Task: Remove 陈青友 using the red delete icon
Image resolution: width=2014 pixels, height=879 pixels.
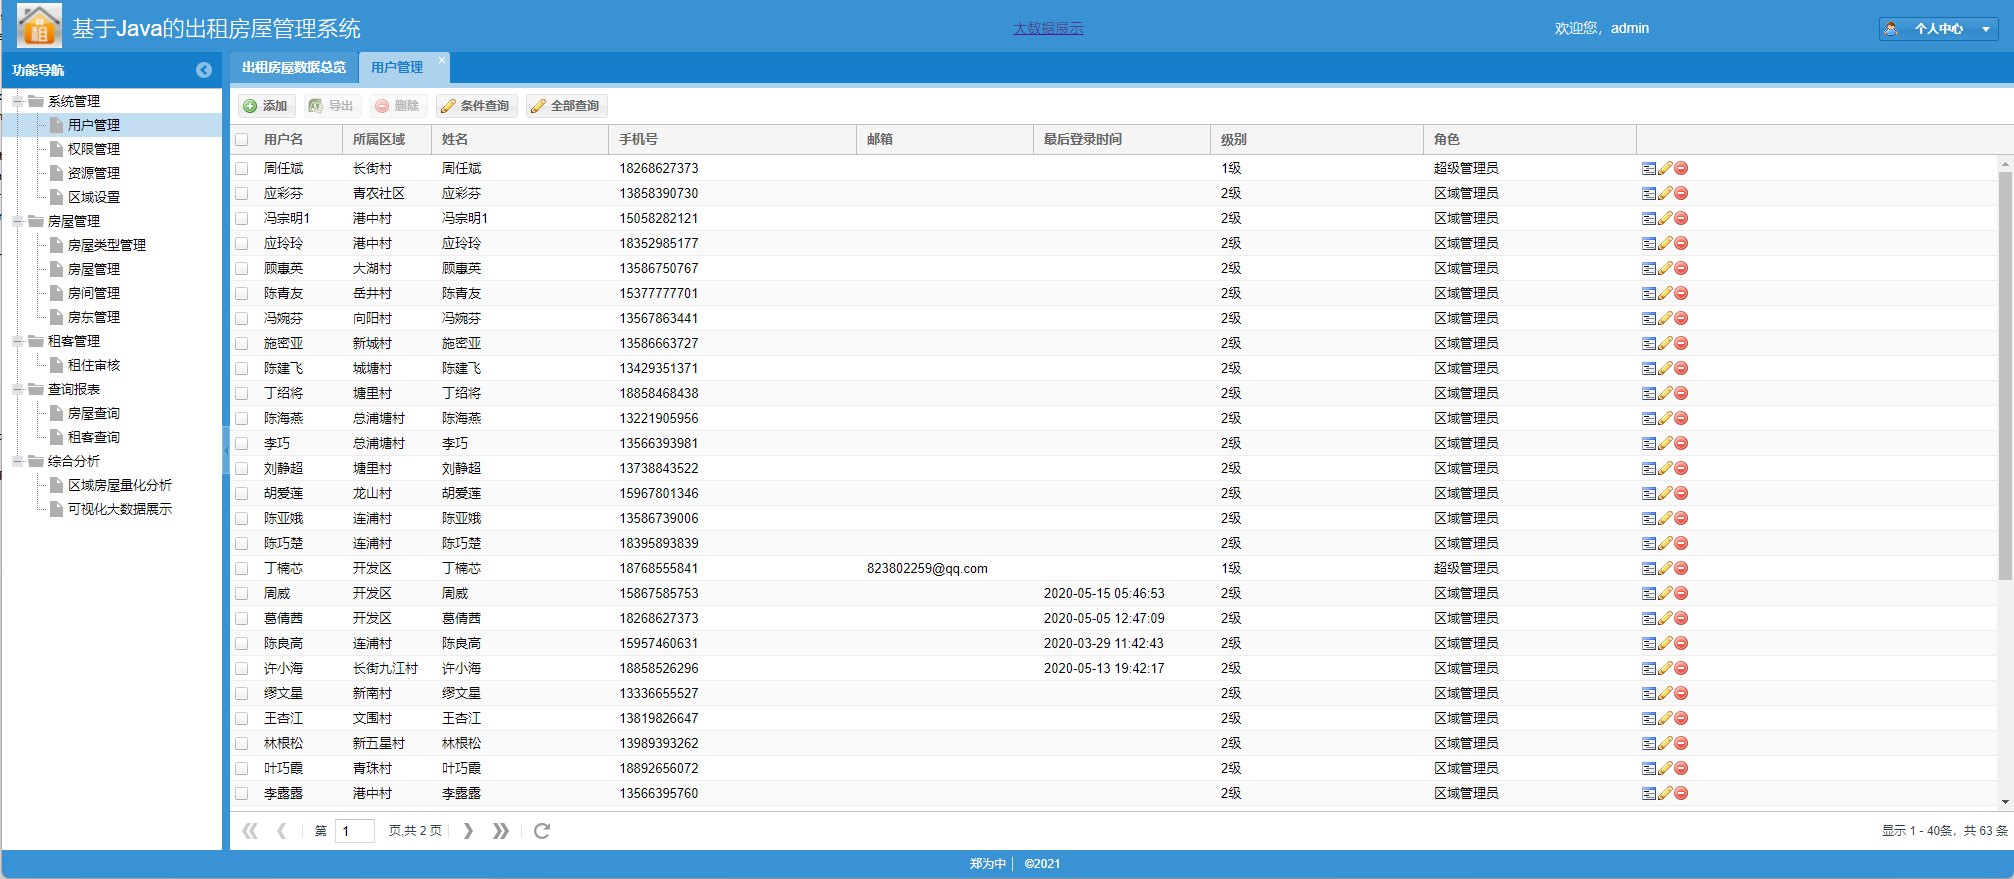Action: tap(1681, 293)
